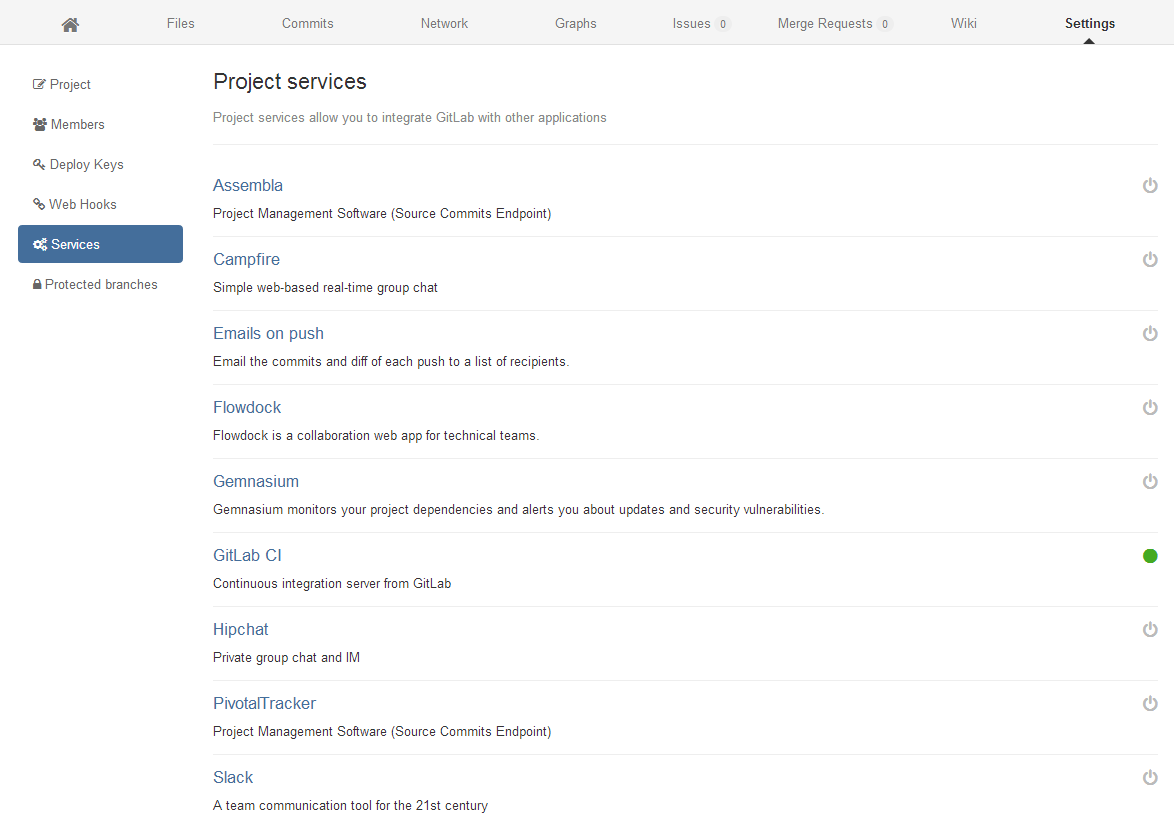The height and width of the screenshot is (820, 1174).
Task: Open the Campfire service link
Action: [246, 259]
